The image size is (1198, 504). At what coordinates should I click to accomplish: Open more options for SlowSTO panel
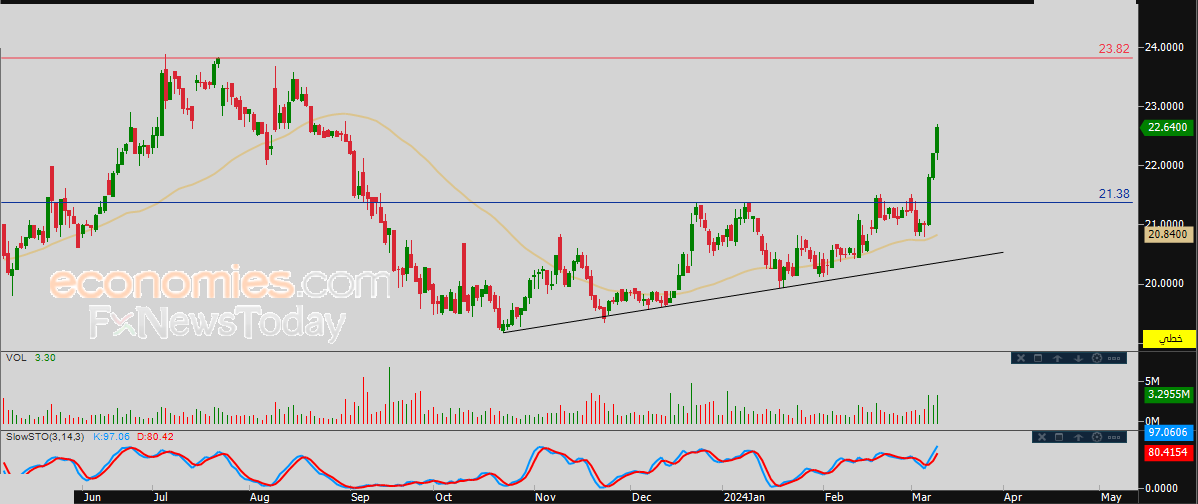tap(1114, 437)
